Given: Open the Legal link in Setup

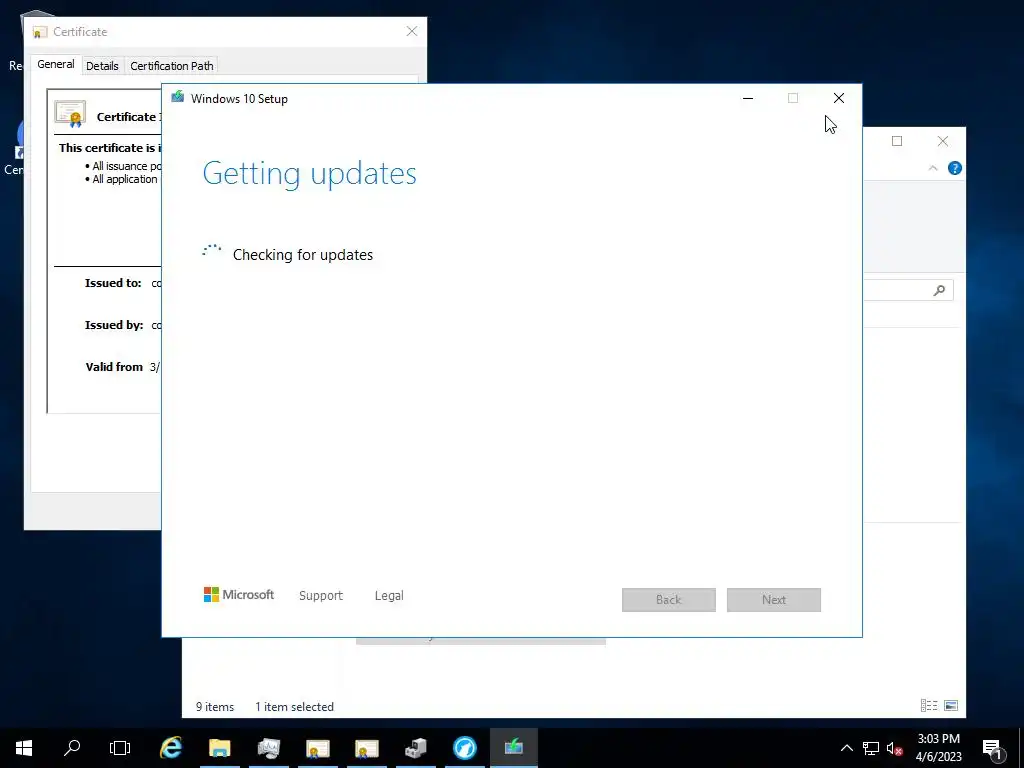Looking at the screenshot, I should click(x=389, y=596).
